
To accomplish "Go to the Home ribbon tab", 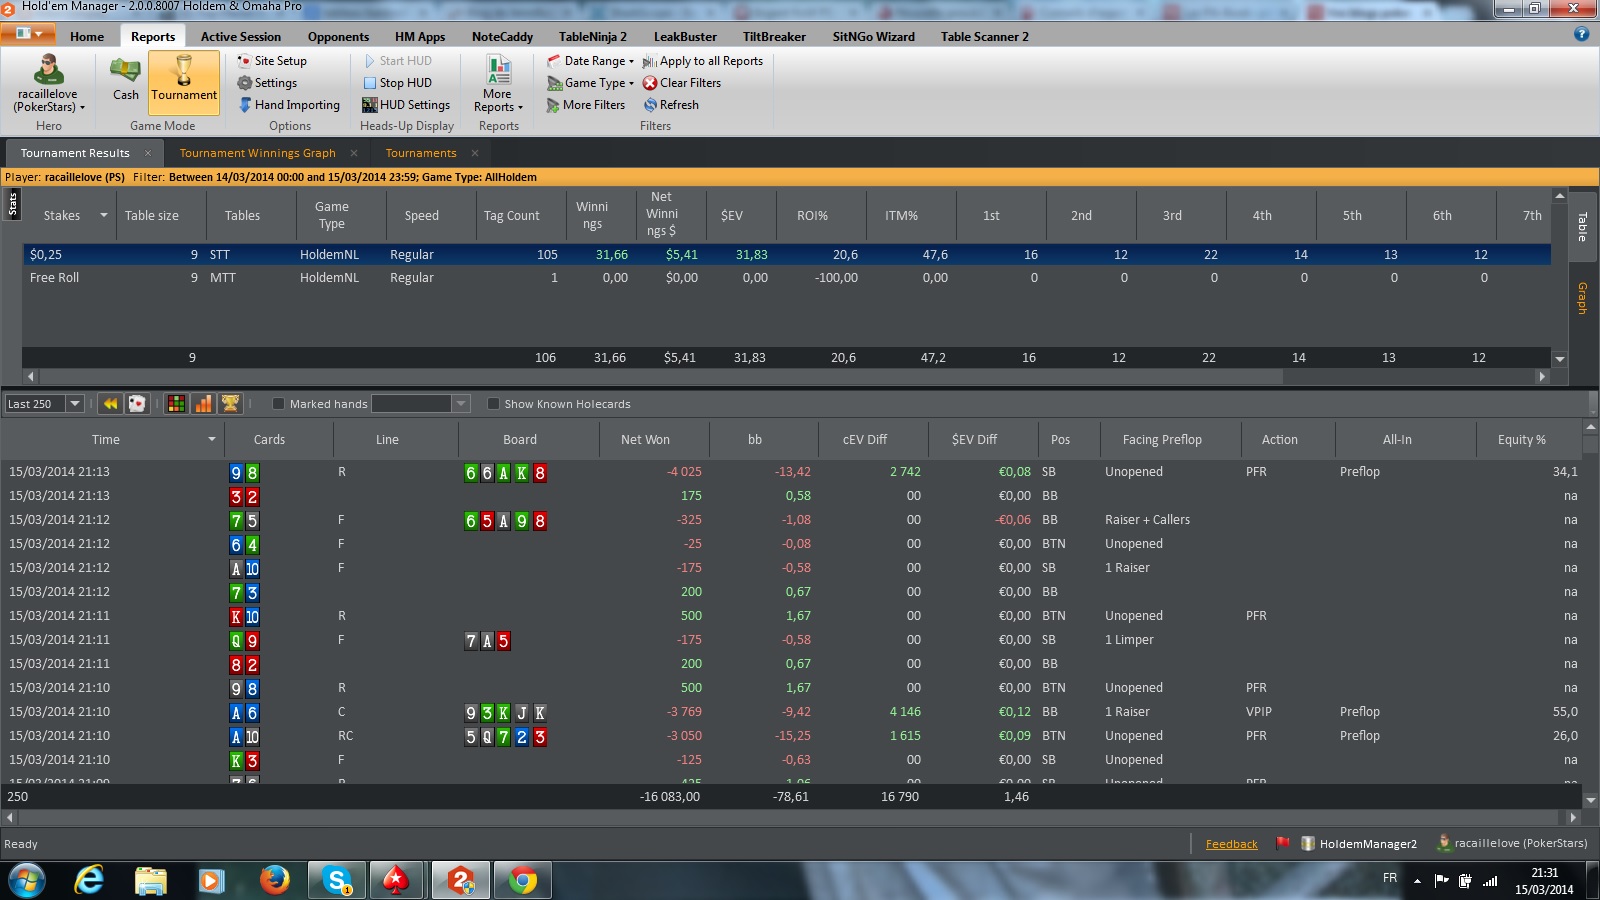I will tap(87, 36).
